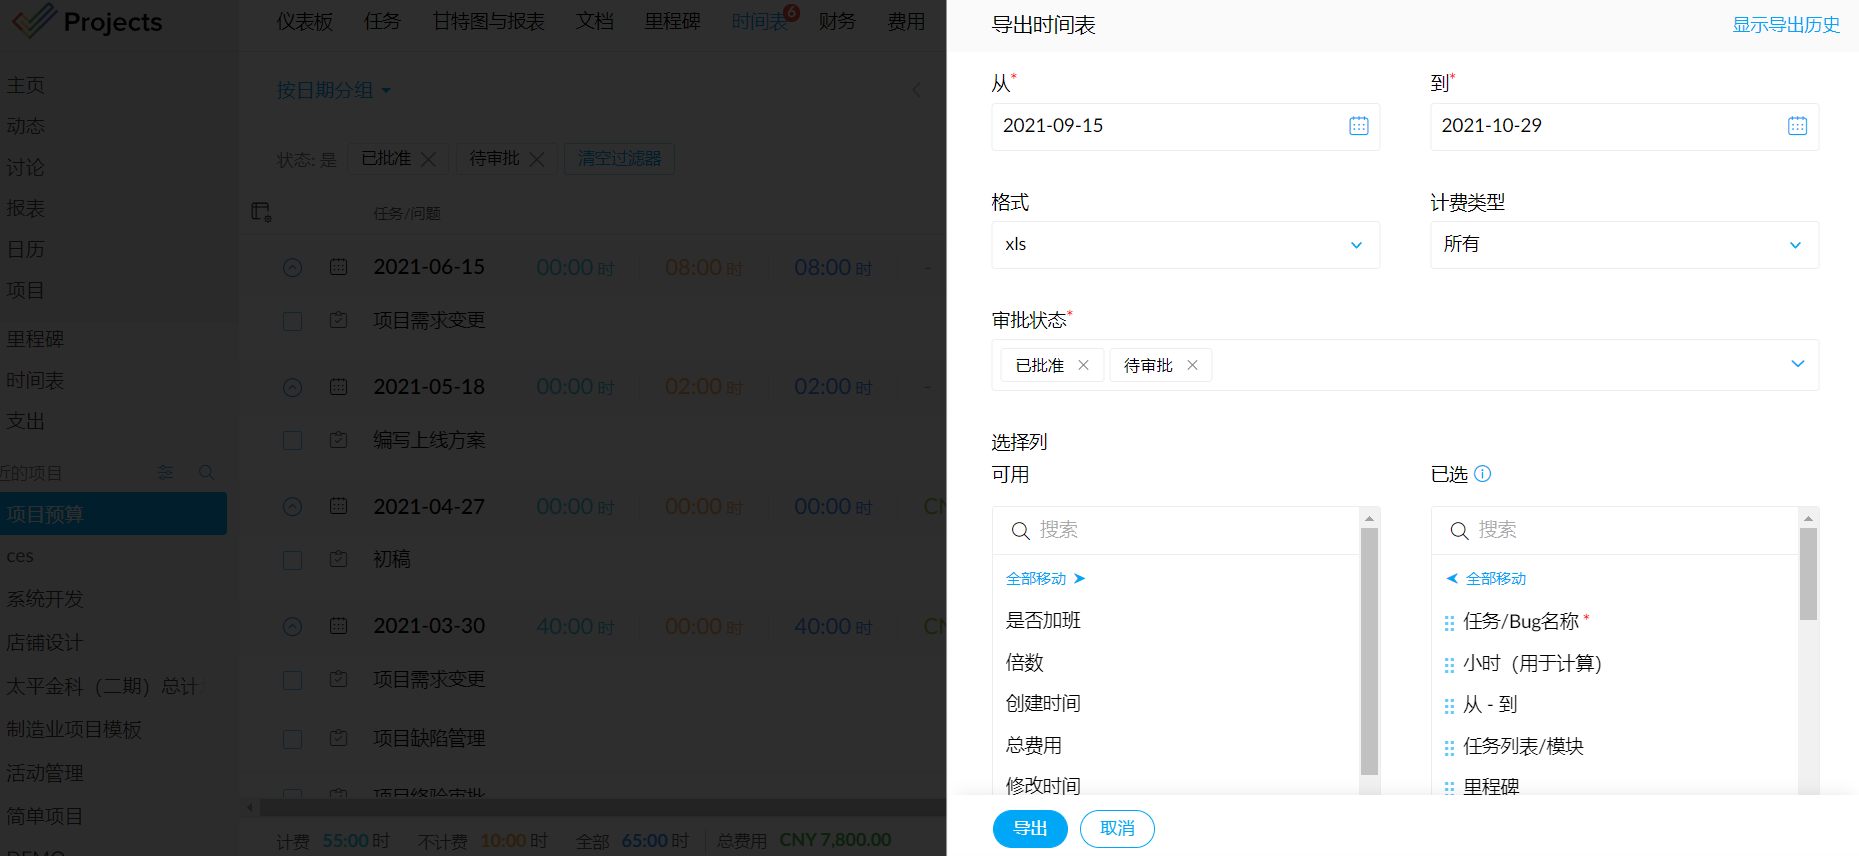Click the 已选 list vertical scrollbar
This screenshot has height=856, width=1859.
pos(1808,575)
